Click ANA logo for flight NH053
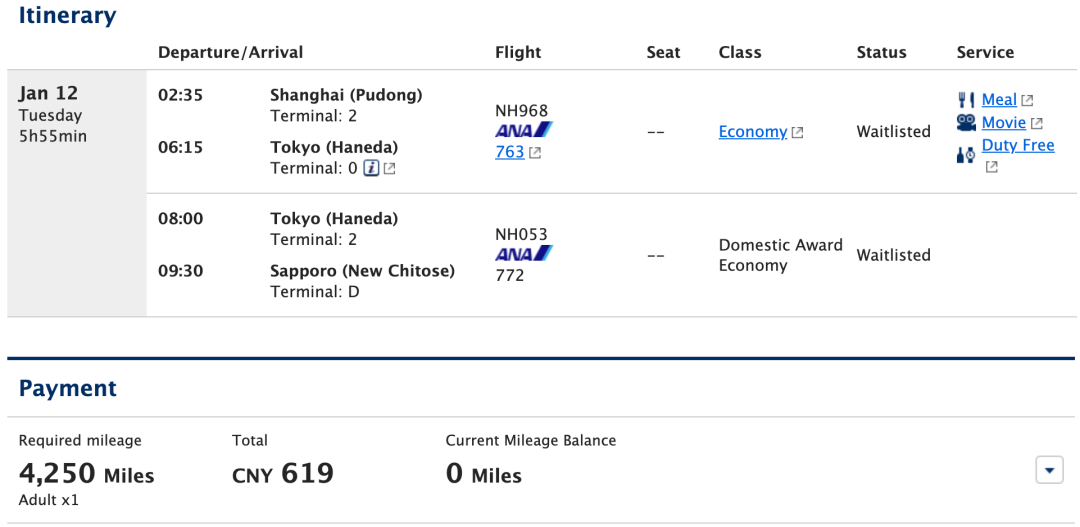 (x=523, y=254)
